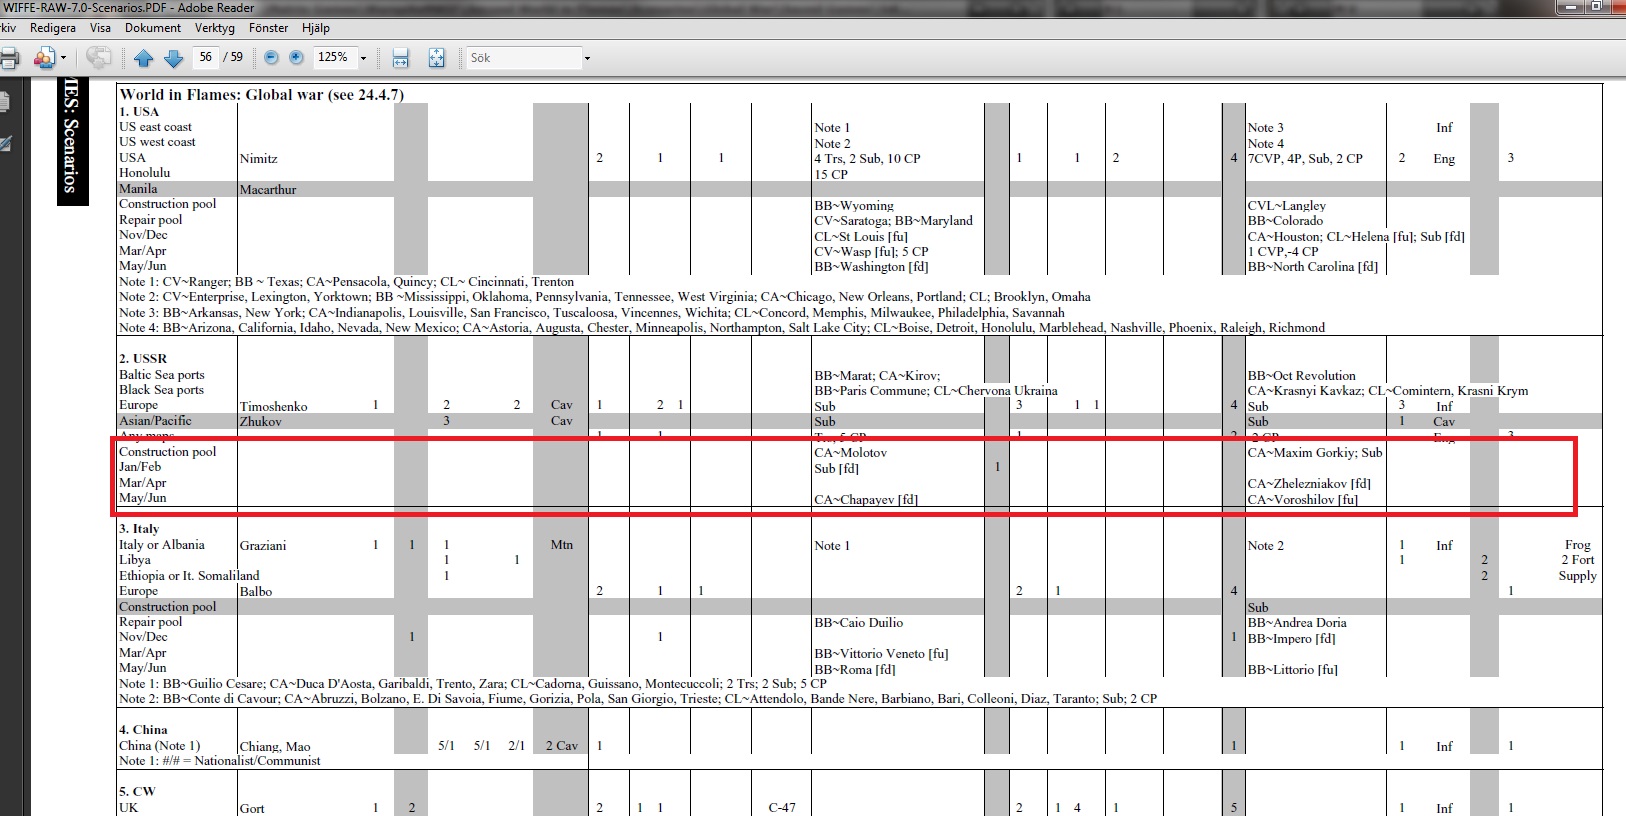Click the leader name 'Gort'
Image resolution: width=1626 pixels, height=816 pixels.
tap(252, 808)
